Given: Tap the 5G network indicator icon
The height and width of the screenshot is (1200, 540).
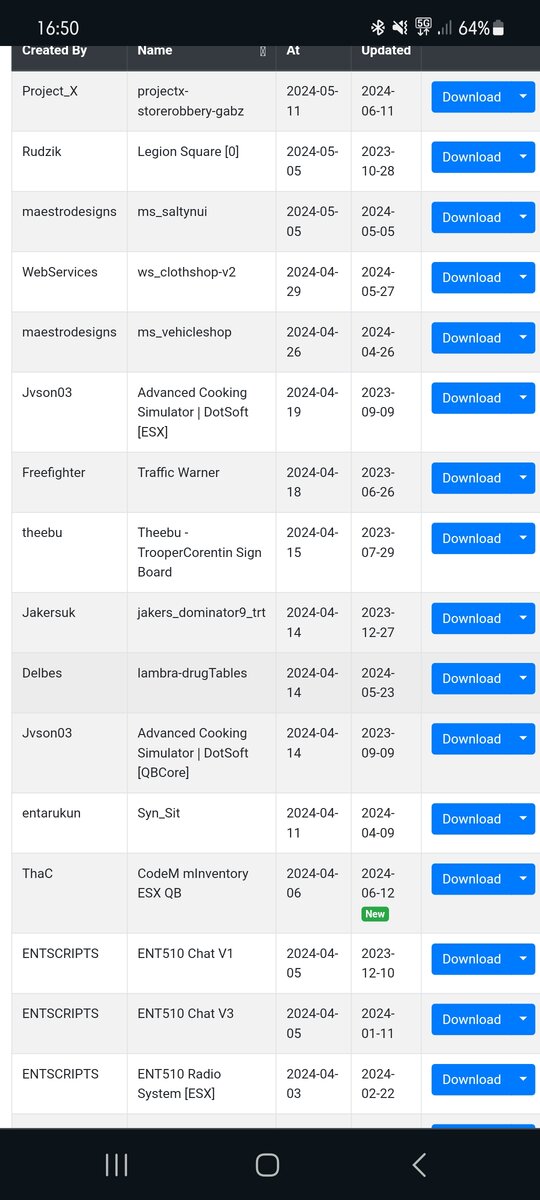Looking at the screenshot, I should point(423,28).
